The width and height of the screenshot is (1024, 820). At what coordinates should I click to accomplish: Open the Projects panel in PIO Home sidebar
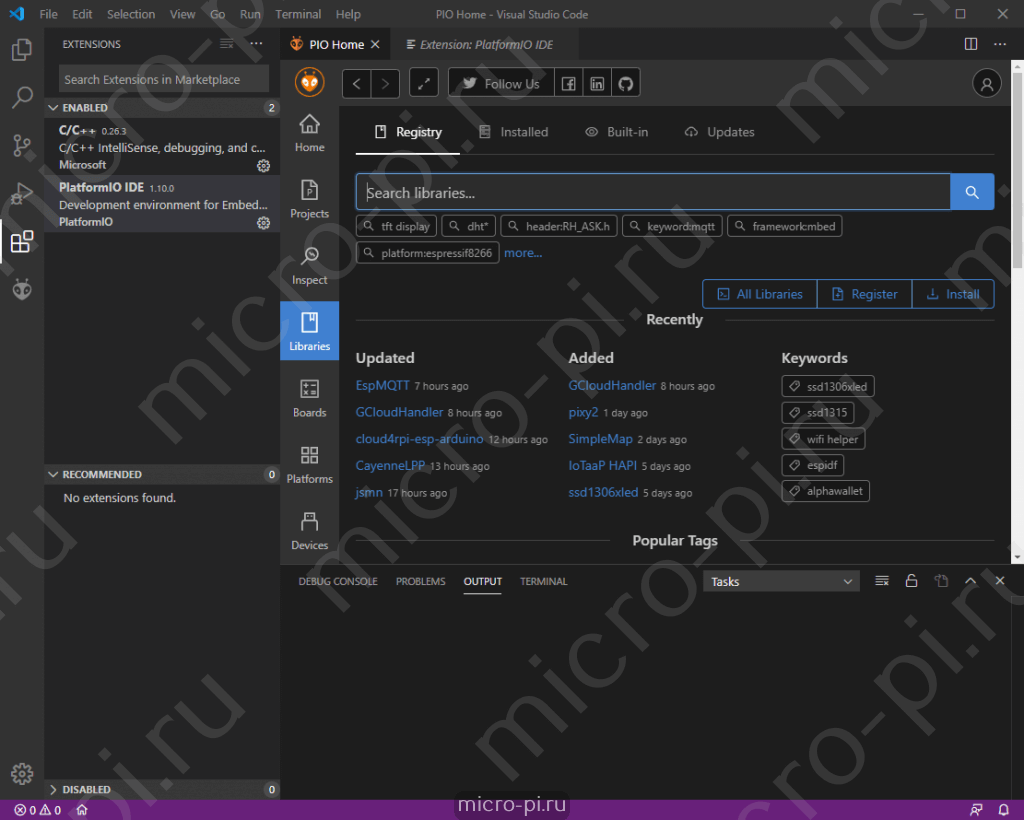pos(309,198)
